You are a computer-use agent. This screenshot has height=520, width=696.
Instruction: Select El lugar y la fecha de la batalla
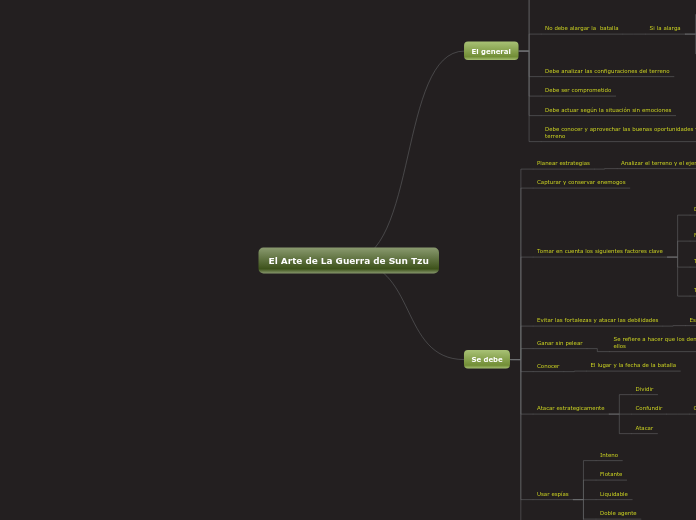(x=633, y=365)
